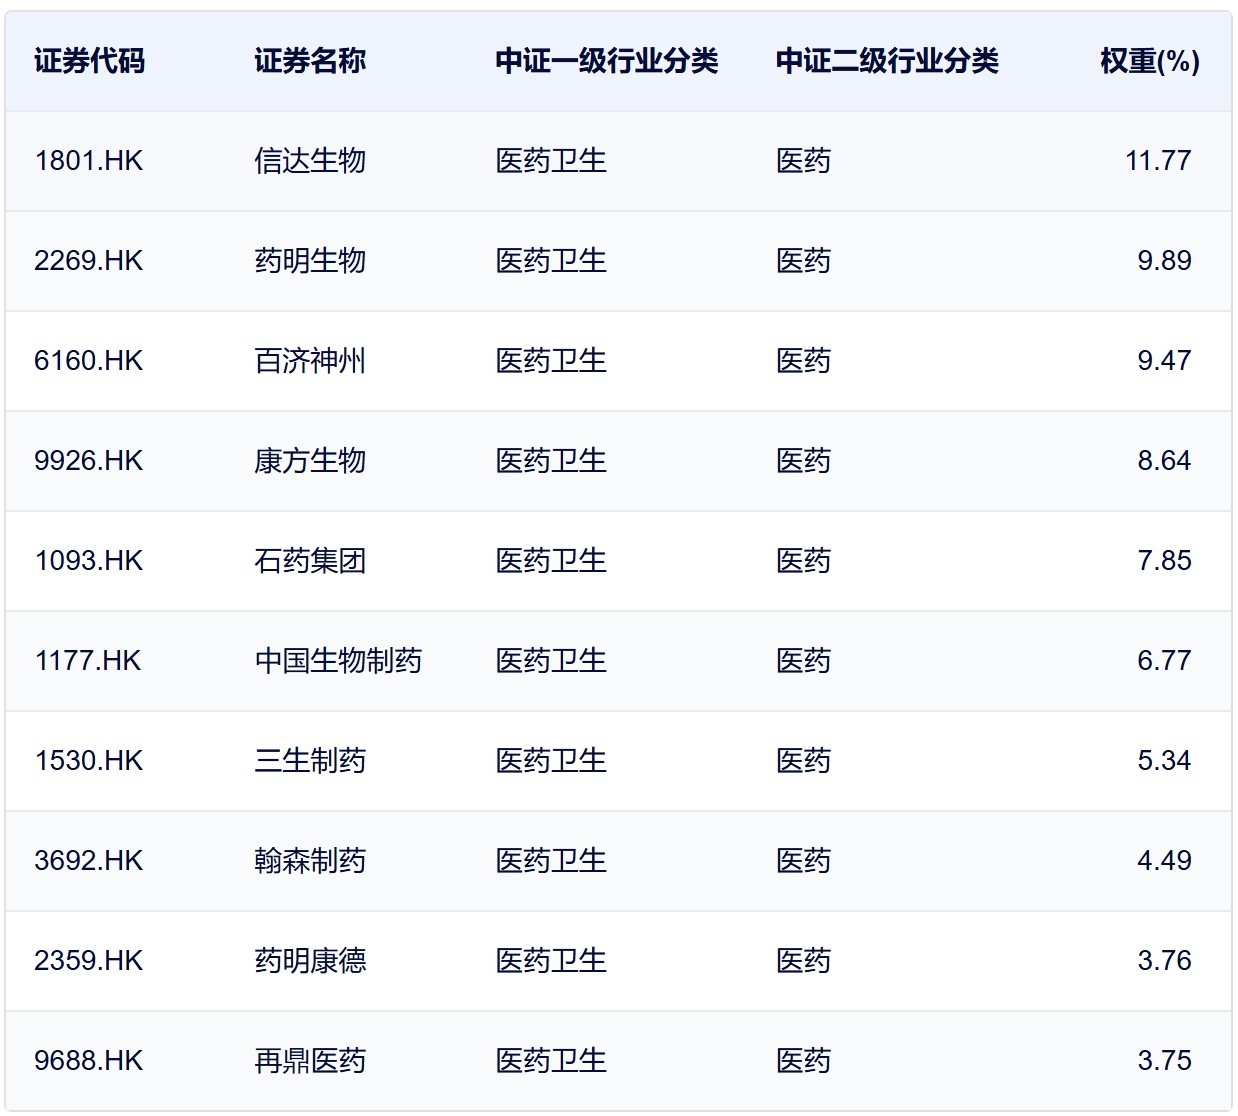Viewport: 1238px width, 1116px height.
Task: Click the 百济神州 row
Action: tap(311, 361)
